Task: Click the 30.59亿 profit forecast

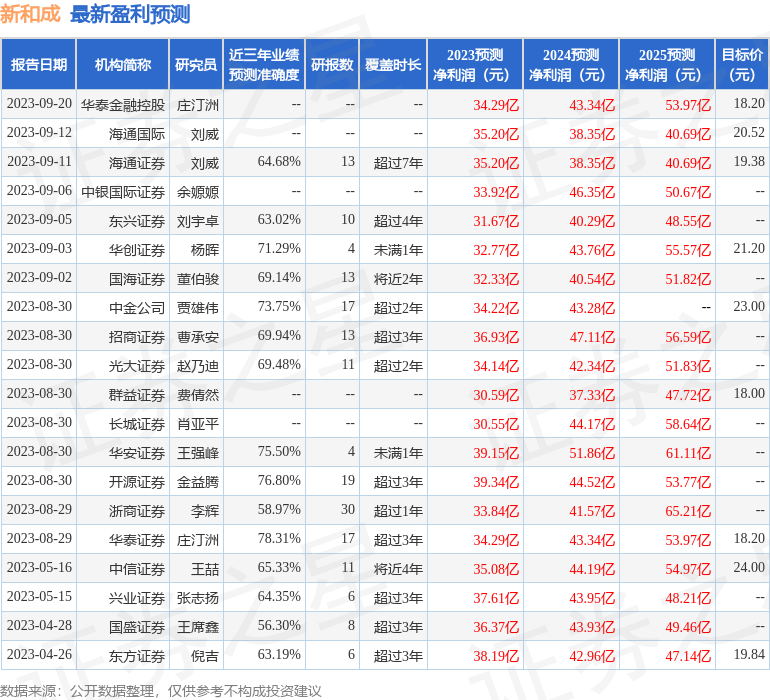Action: tap(496, 395)
